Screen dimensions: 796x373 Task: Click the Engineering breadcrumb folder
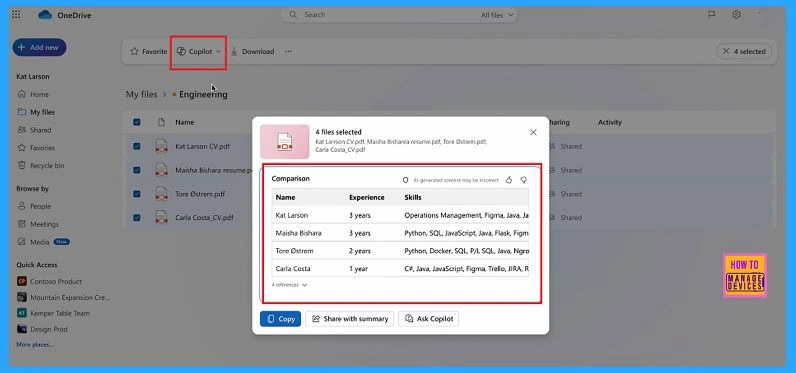click(x=203, y=94)
